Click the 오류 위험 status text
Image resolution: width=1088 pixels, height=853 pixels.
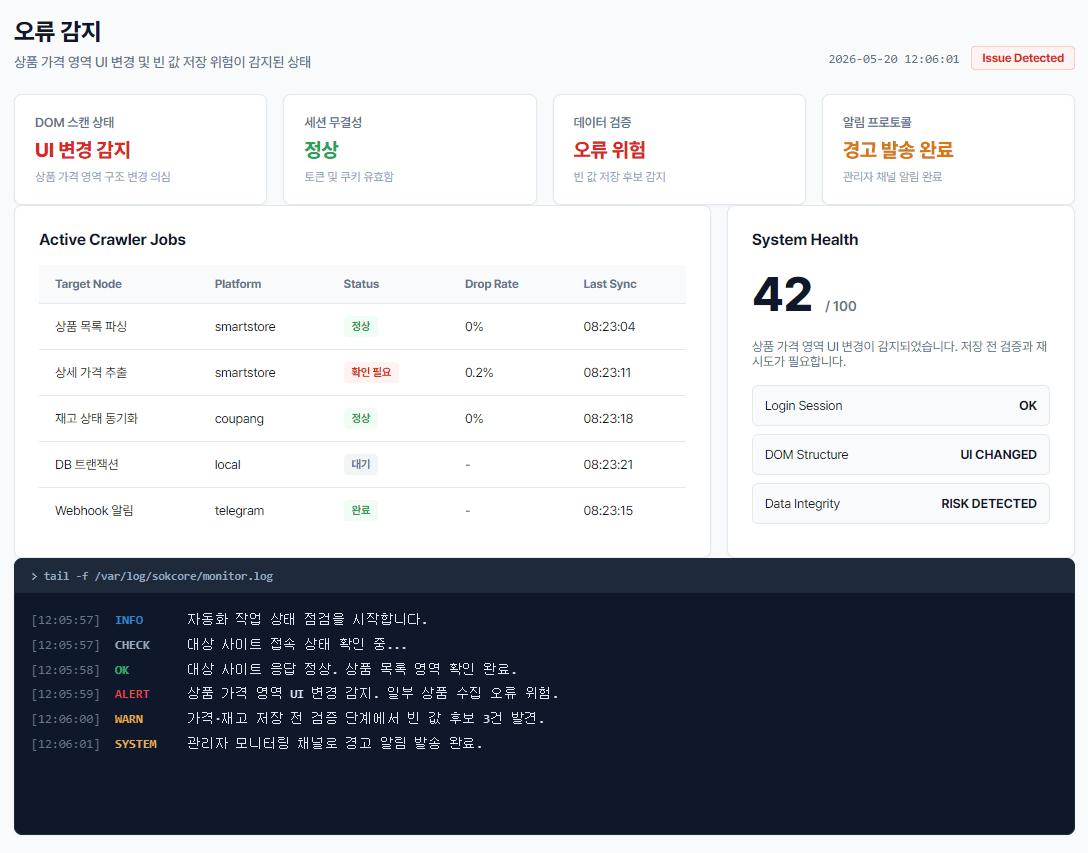point(609,150)
